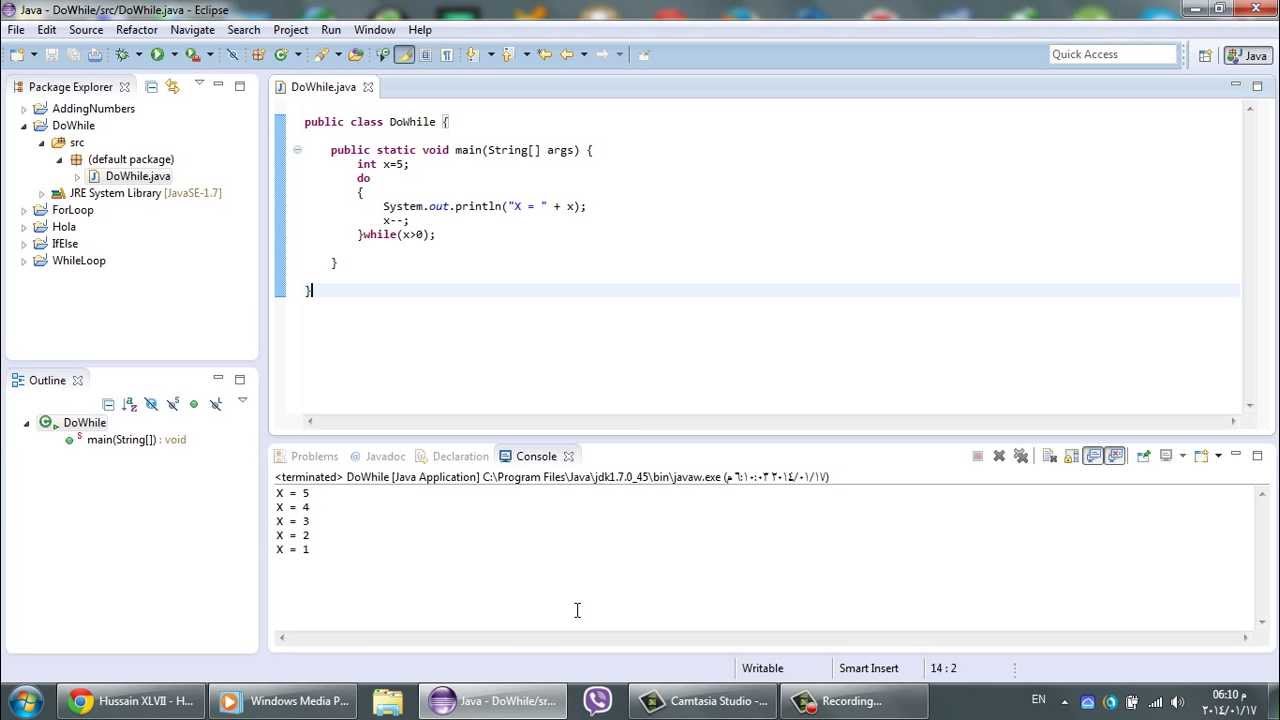Toggle Hide Non-Public Members in Outline
The height and width of the screenshot is (720, 1280).
click(194, 404)
